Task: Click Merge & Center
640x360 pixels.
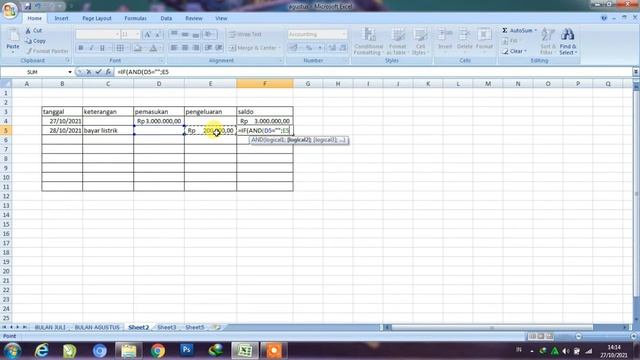Action: point(254,48)
